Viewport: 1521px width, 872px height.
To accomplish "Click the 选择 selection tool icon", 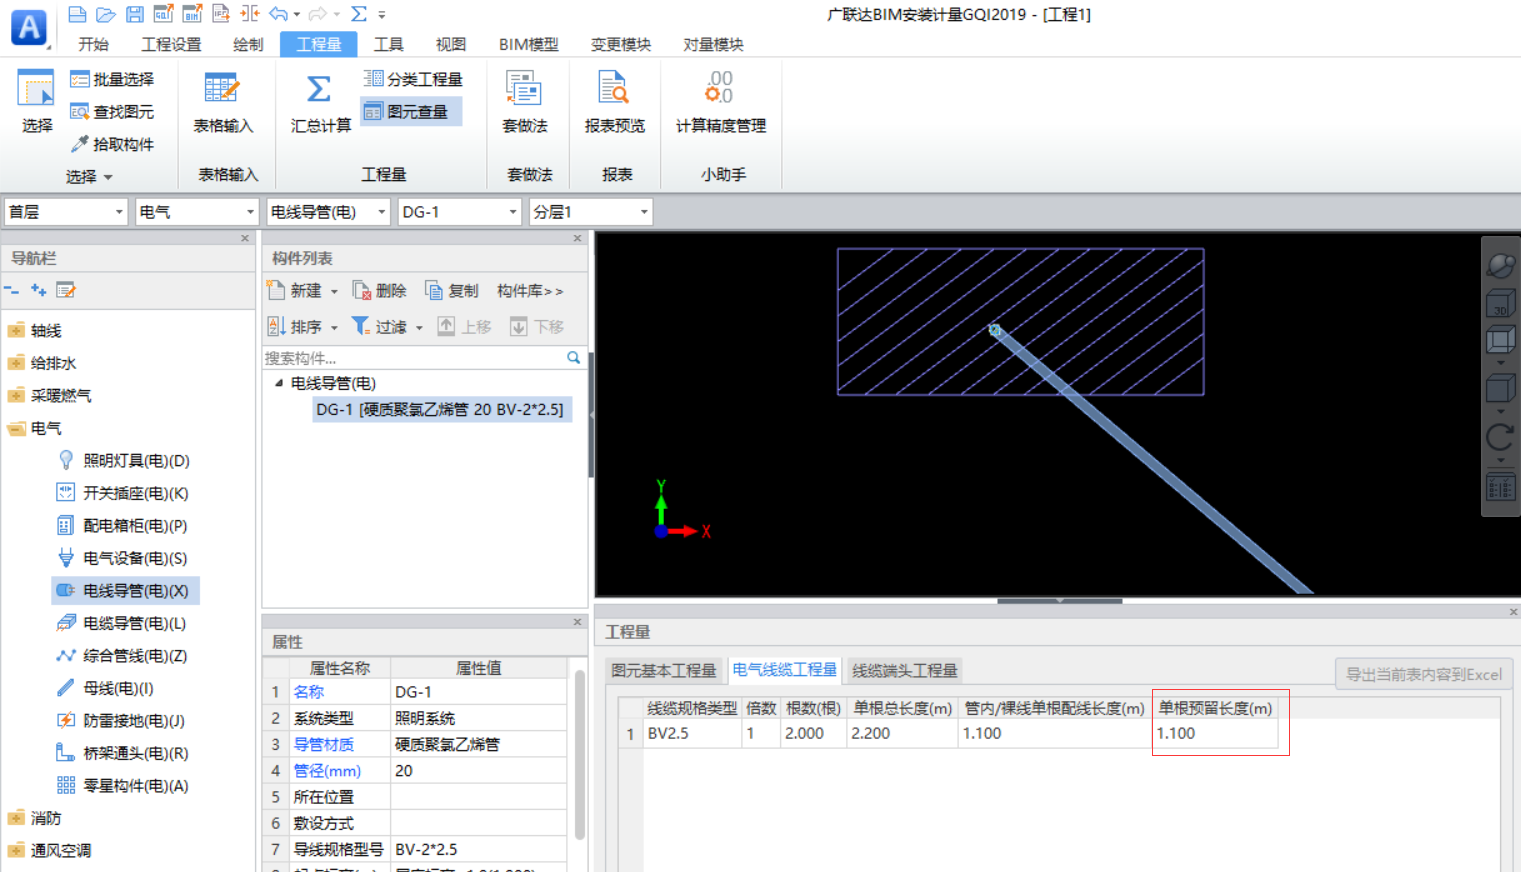I will tap(36, 89).
